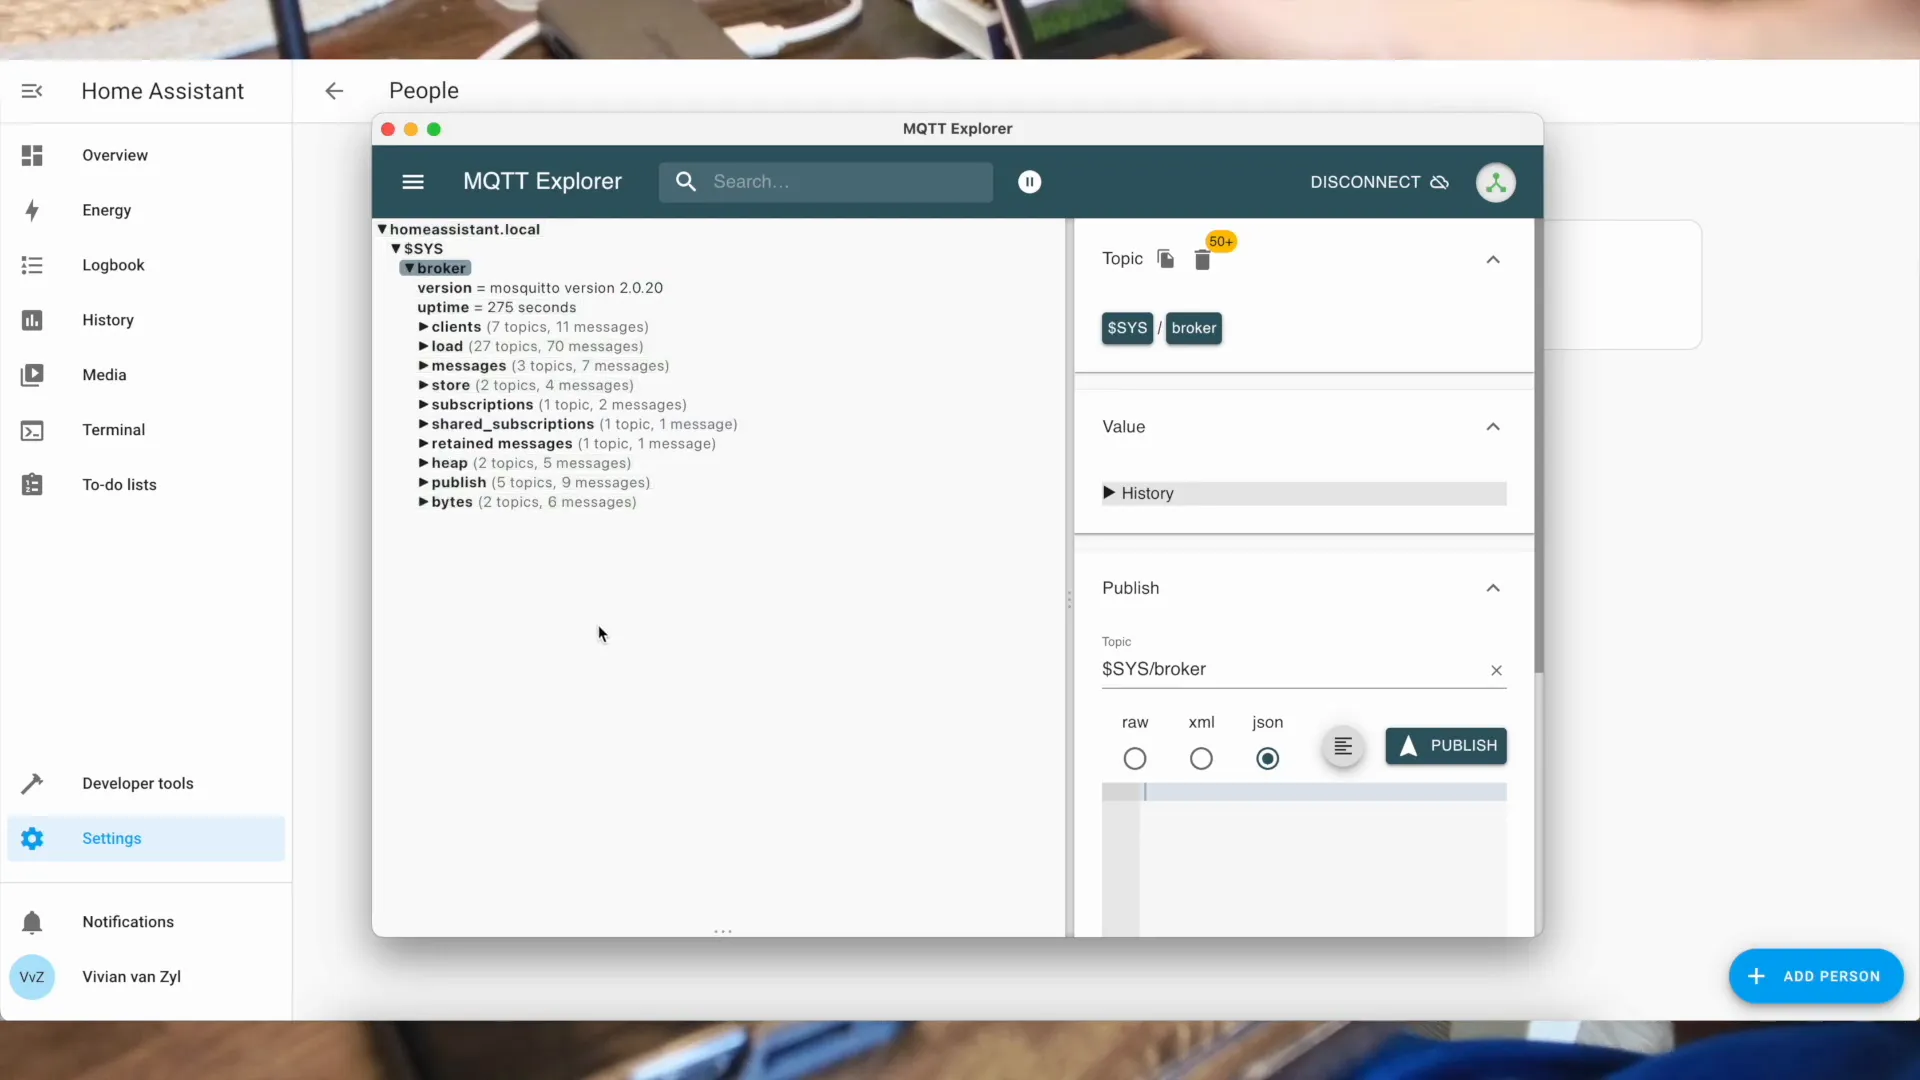The height and width of the screenshot is (1080, 1920).
Task: Open Logbook in the Home Assistant sidebar
Action: tap(146, 265)
